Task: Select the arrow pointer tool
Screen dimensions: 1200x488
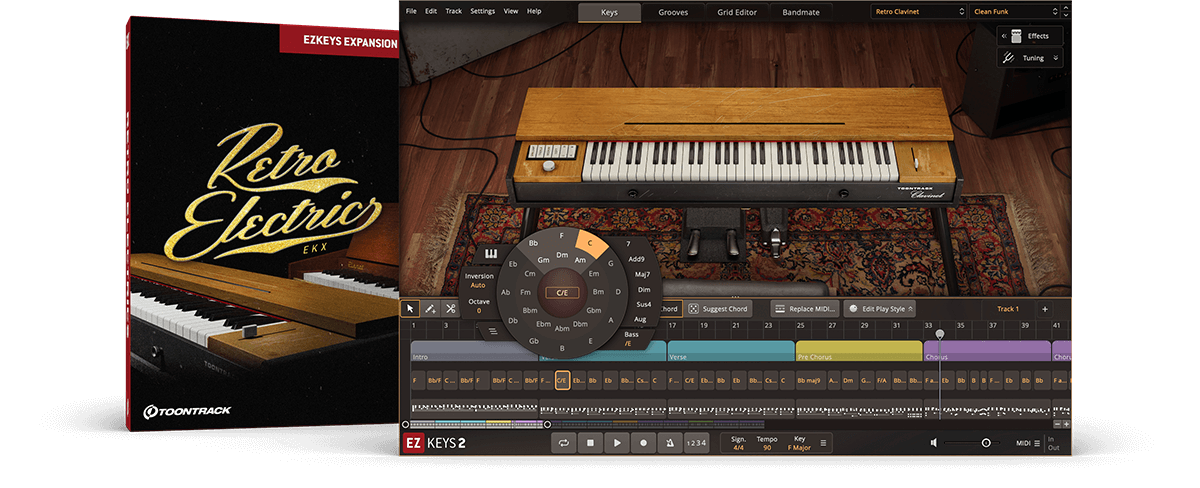Action: 410,309
